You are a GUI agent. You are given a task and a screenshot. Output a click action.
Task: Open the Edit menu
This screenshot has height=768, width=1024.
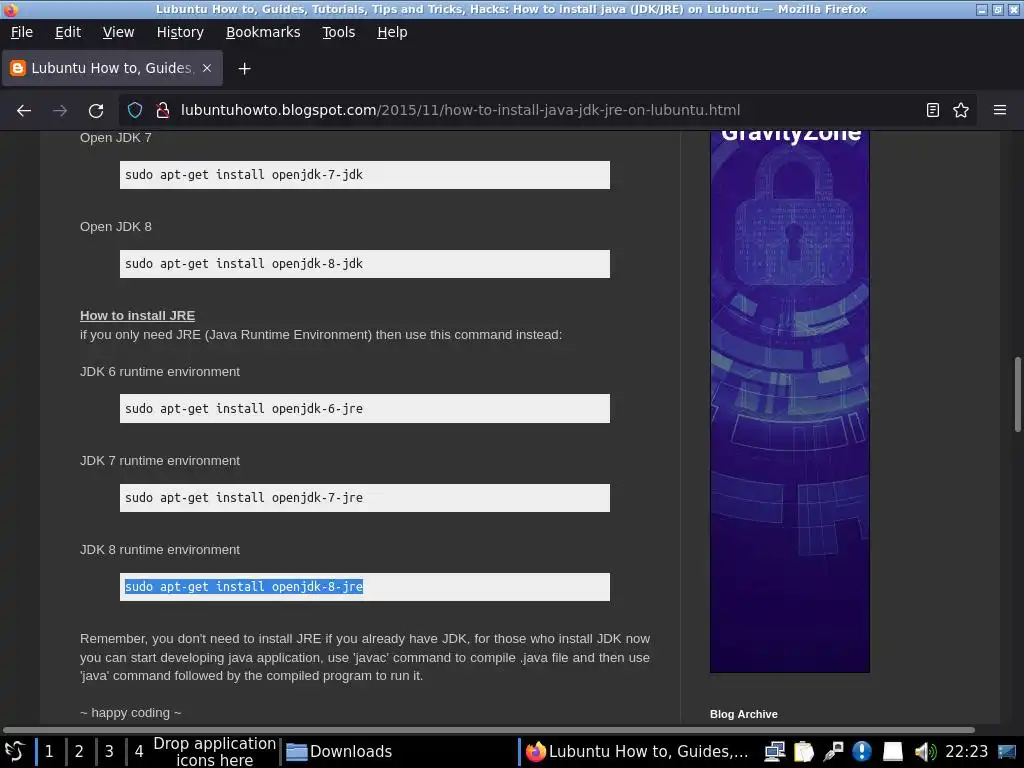point(68,32)
